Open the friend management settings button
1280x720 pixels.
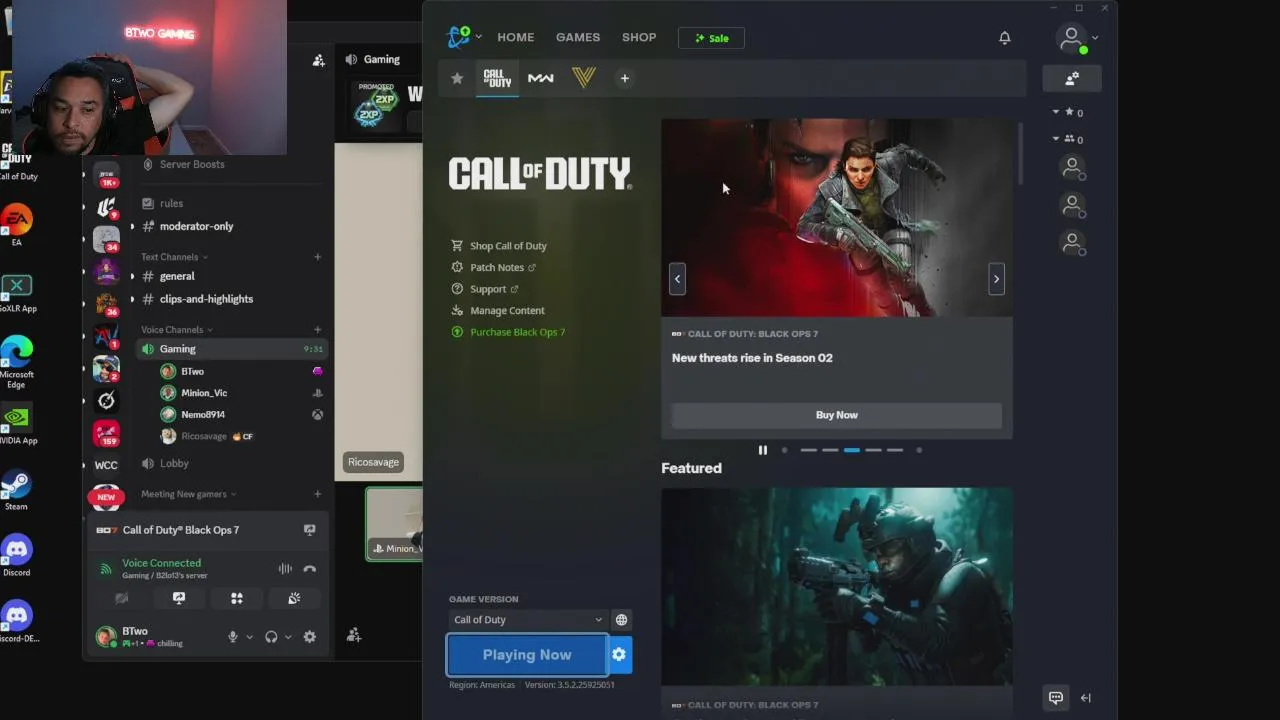coord(1072,78)
